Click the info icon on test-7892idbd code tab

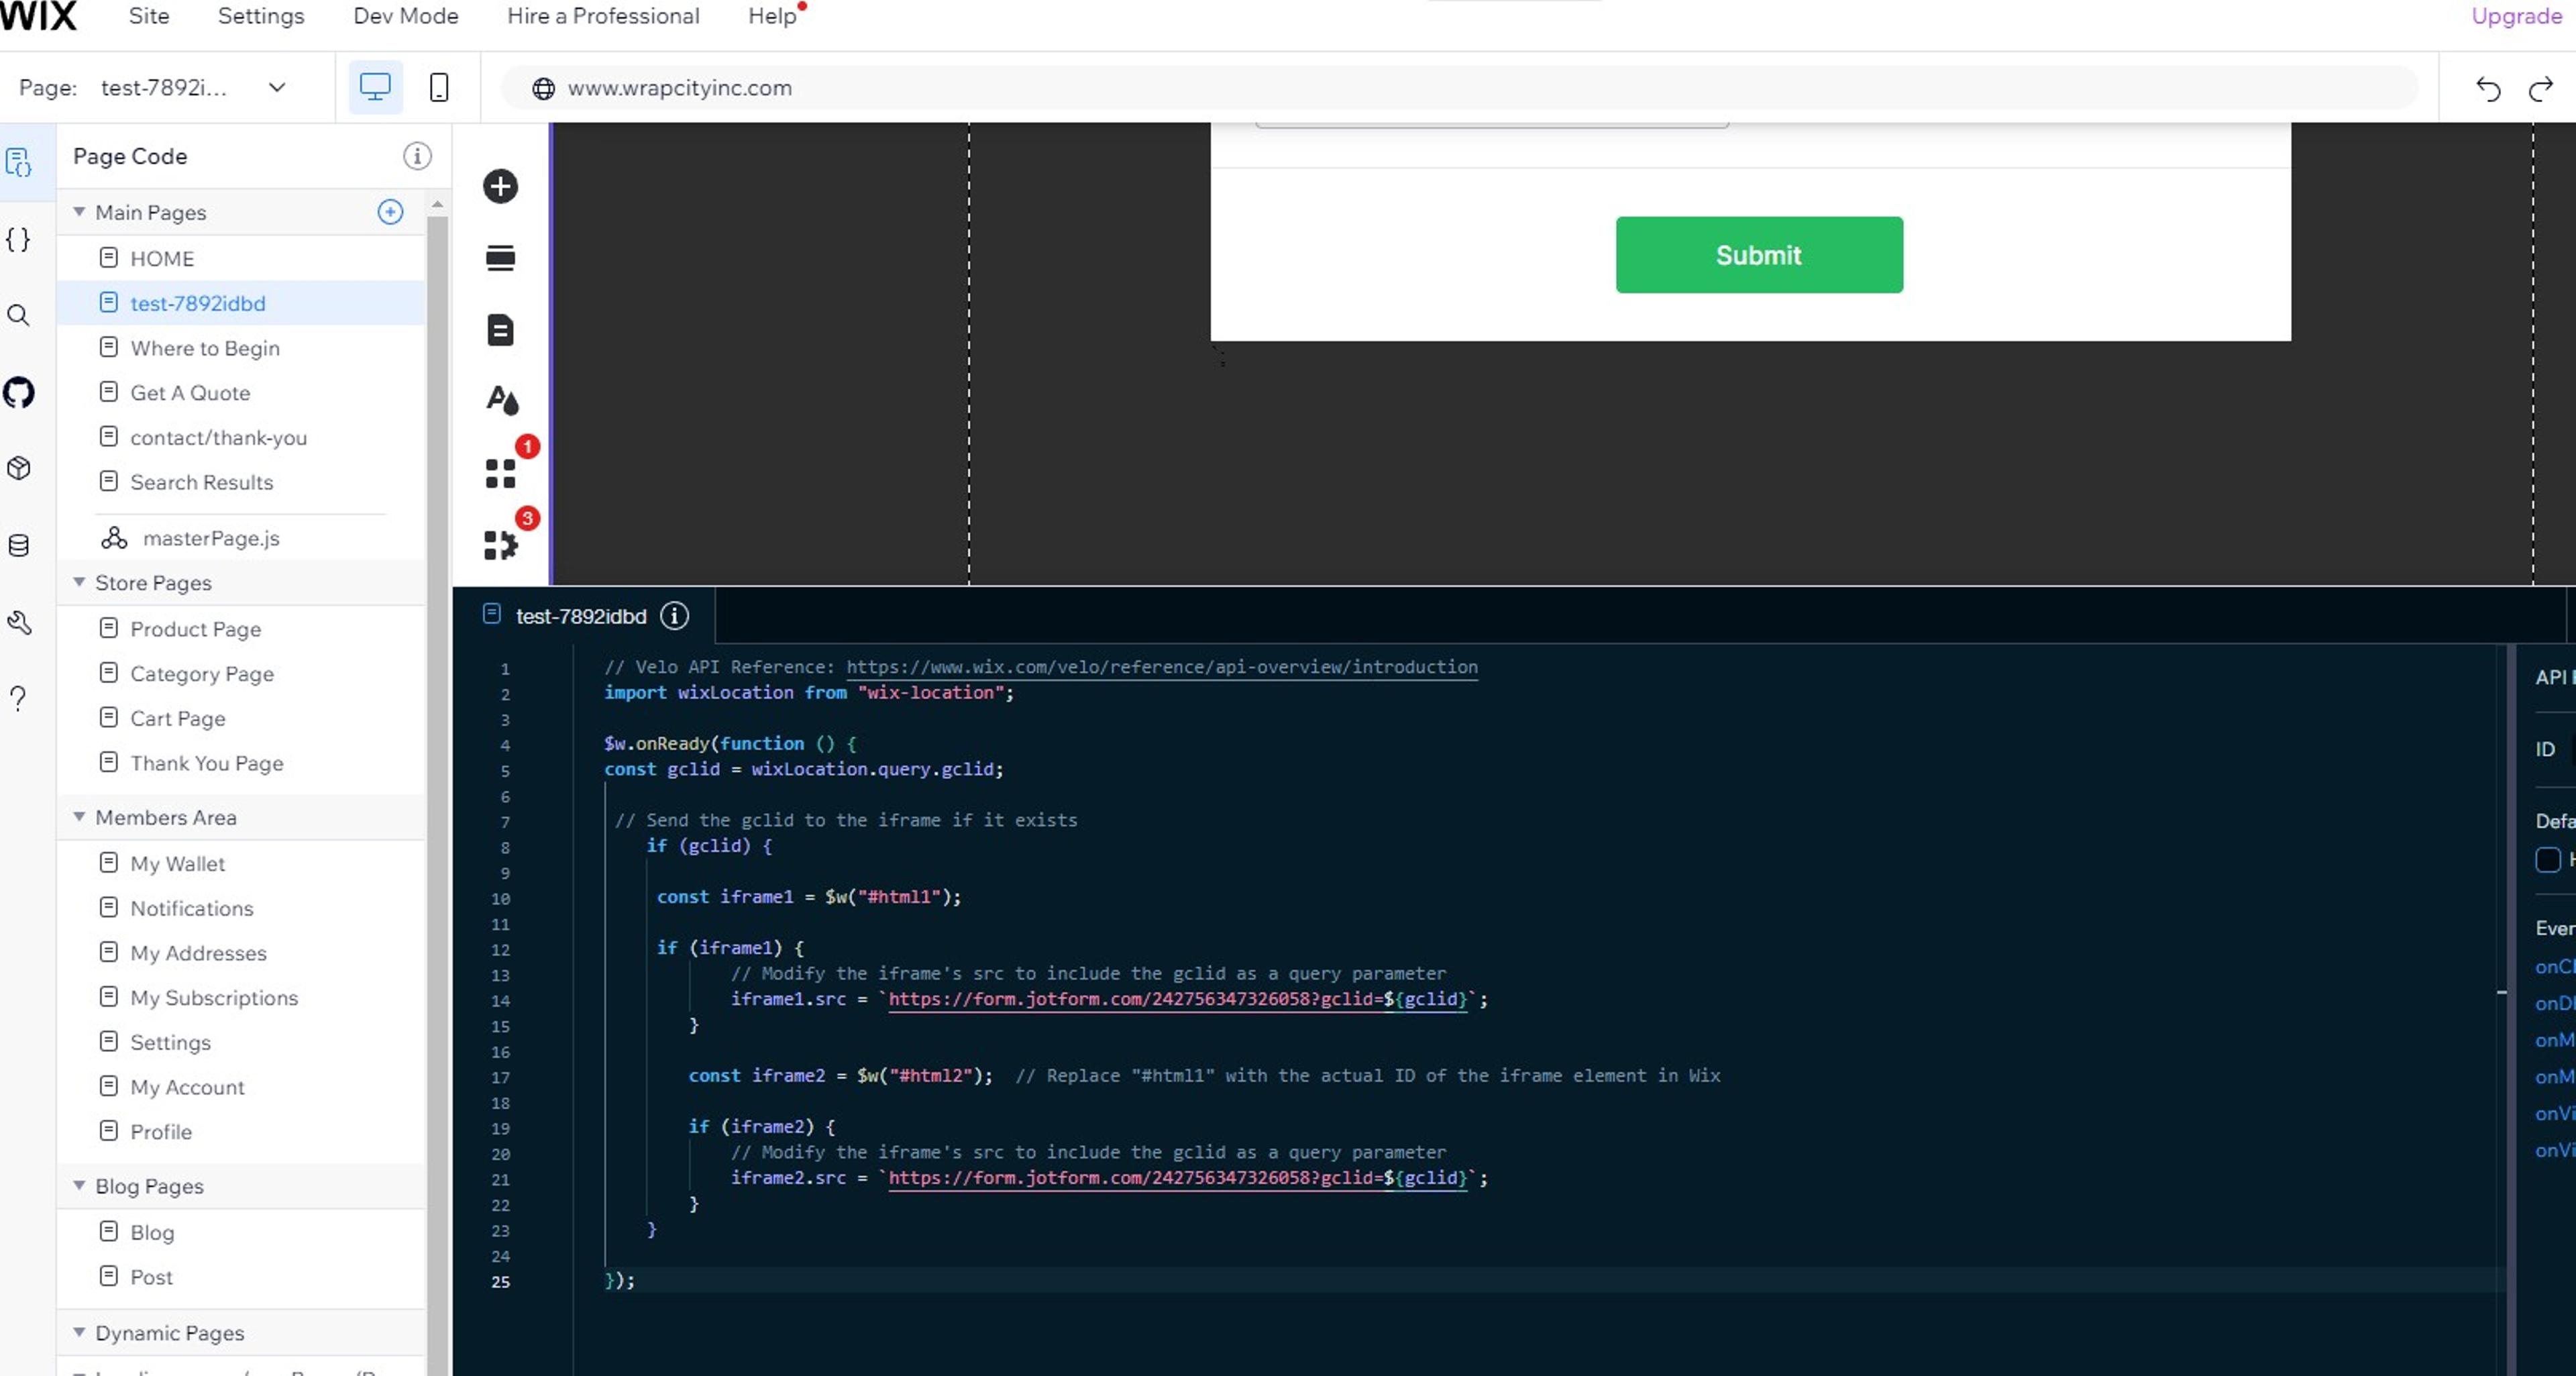675,616
